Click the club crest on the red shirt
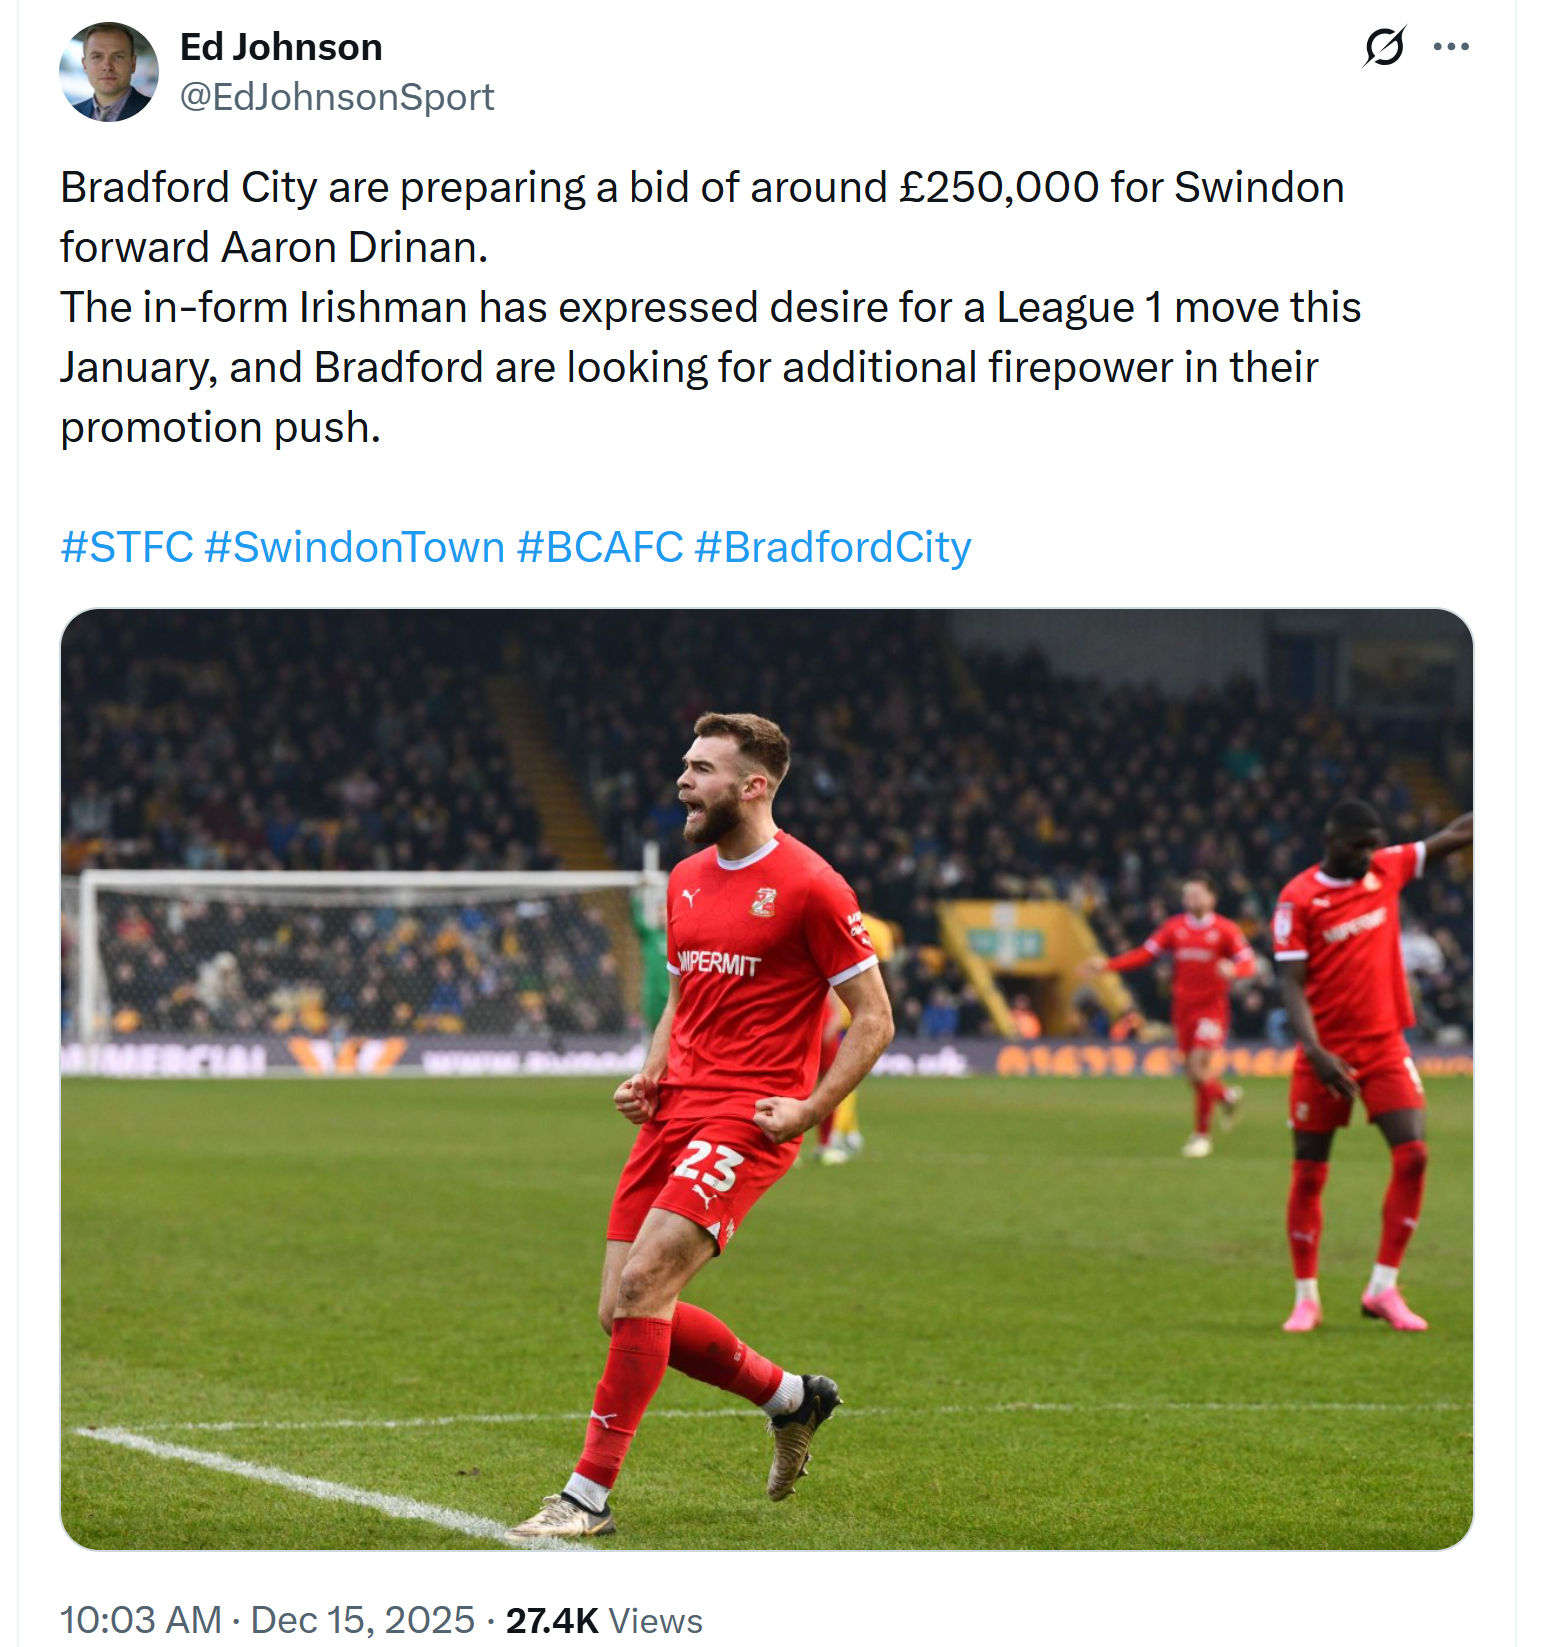1552x1647 pixels. [764, 901]
